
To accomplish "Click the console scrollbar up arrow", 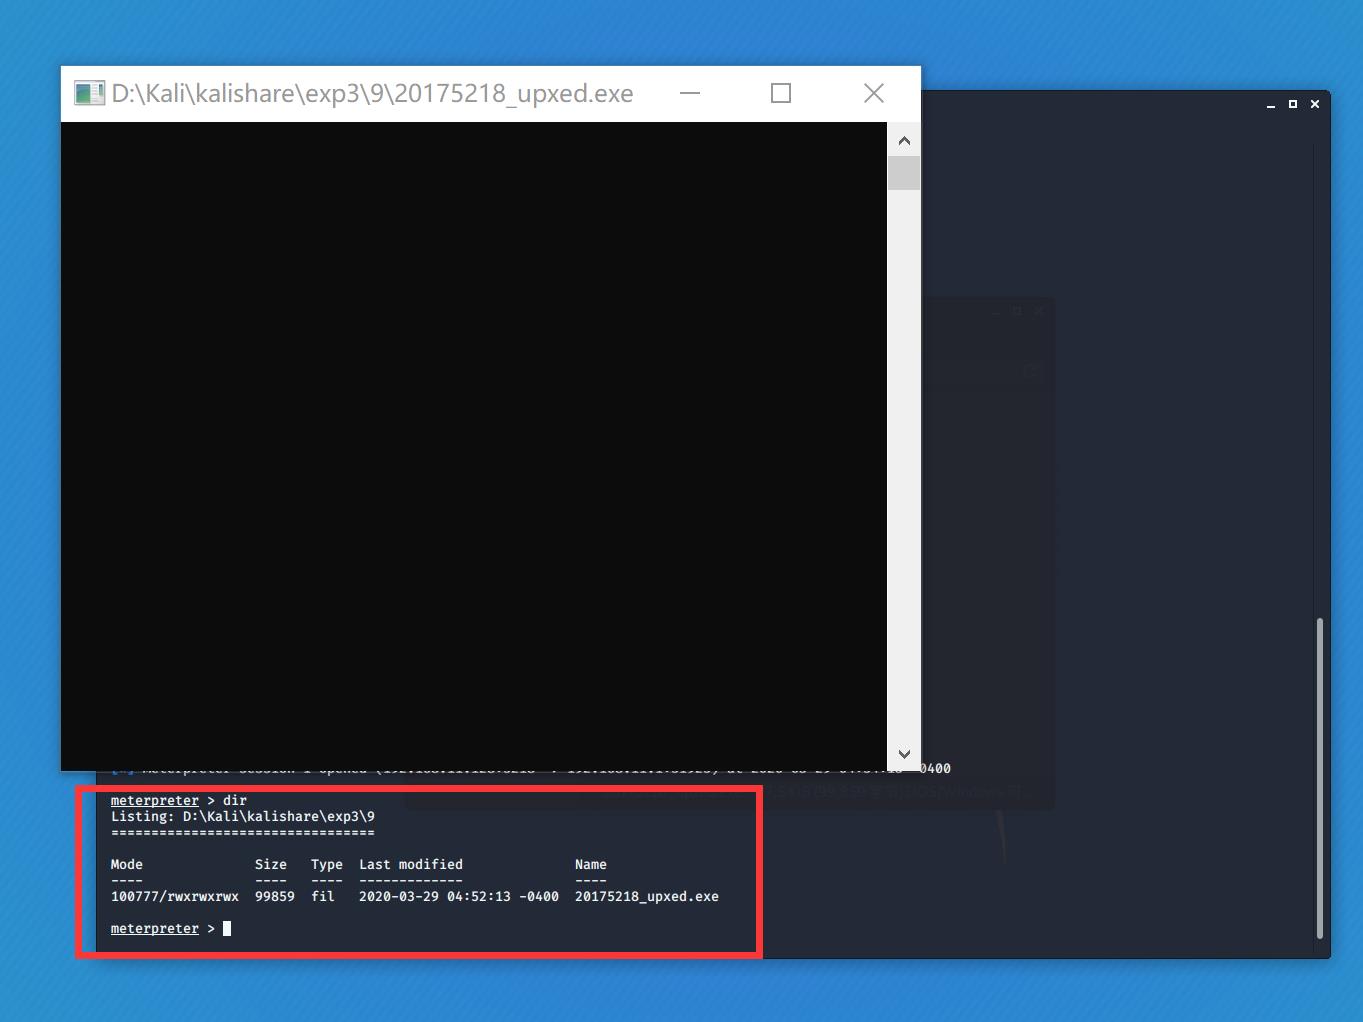I will tap(904, 140).
